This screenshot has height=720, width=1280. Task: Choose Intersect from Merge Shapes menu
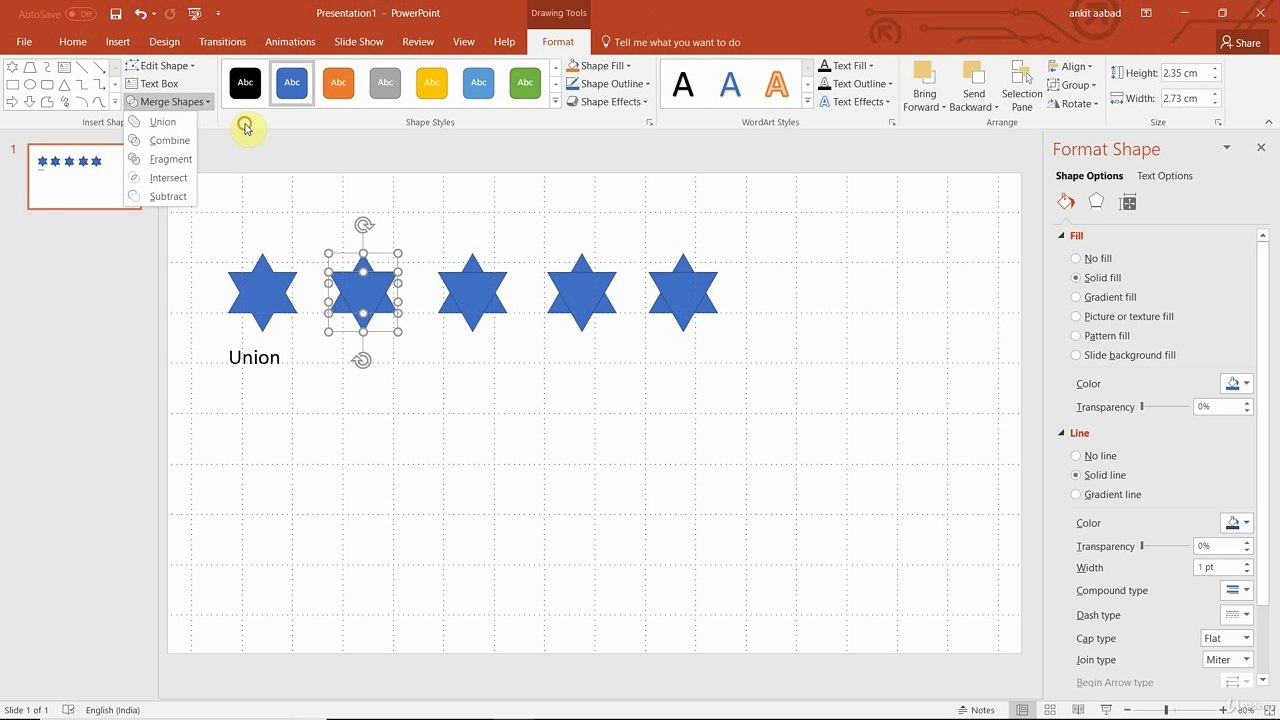(x=168, y=178)
